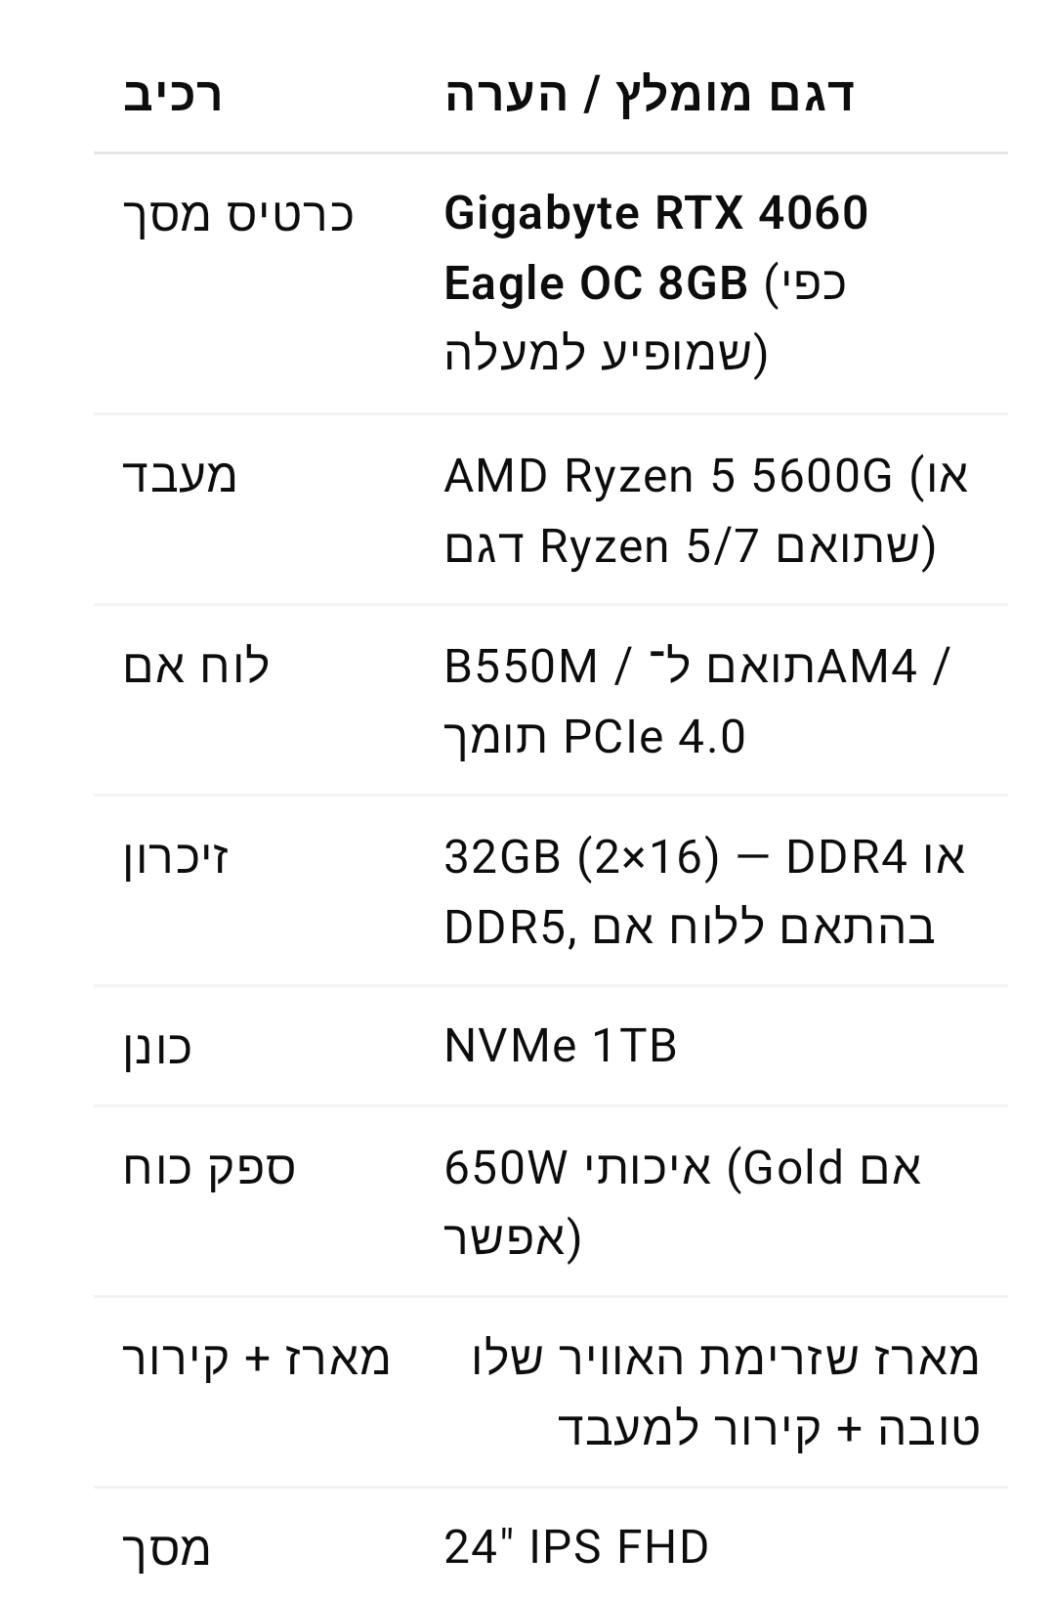Click the 32GB (2×16) memory cell
The width and height of the screenshot is (1054, 1600).
point(705,892)
